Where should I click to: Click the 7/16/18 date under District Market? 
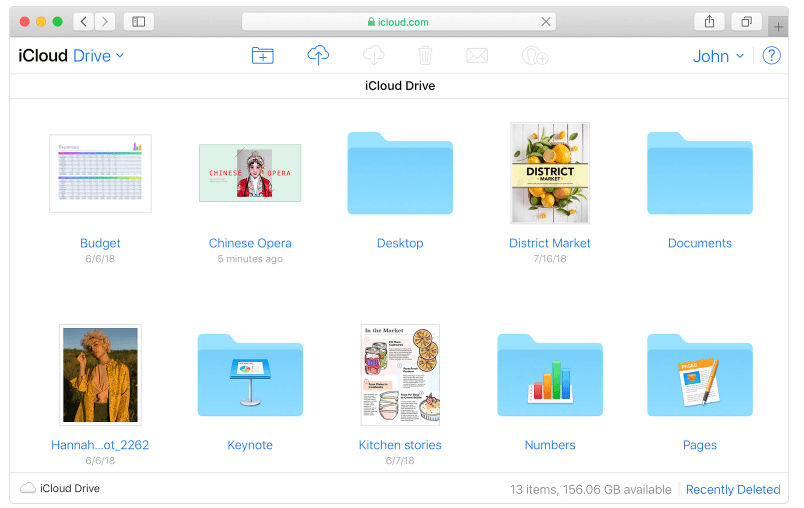click(550, 259)
